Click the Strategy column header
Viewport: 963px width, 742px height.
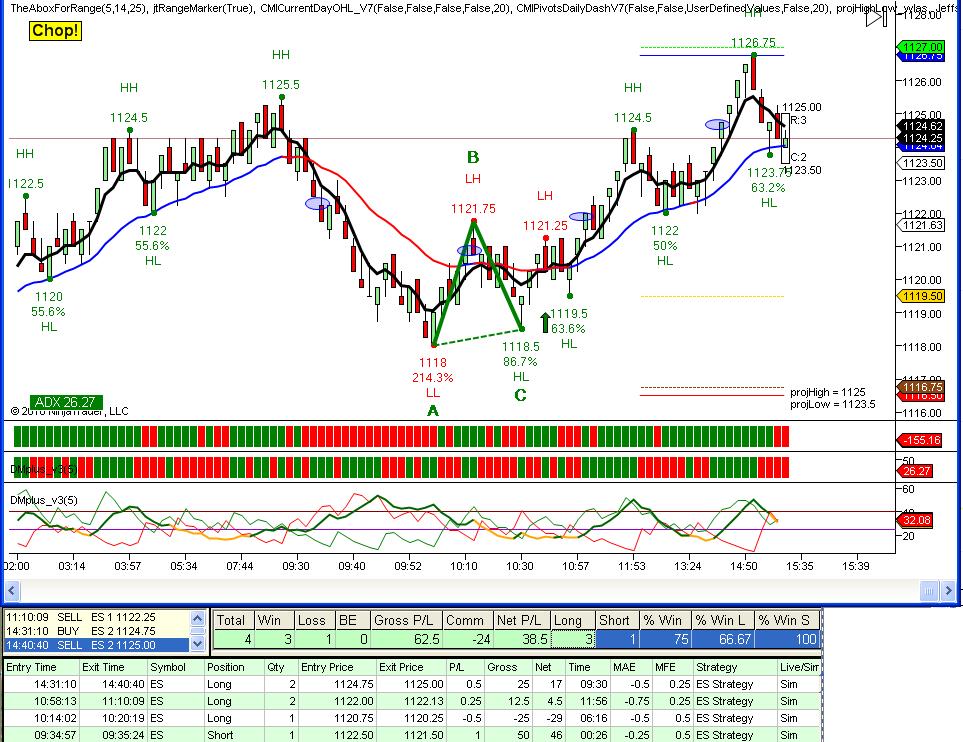coord(735,667)
